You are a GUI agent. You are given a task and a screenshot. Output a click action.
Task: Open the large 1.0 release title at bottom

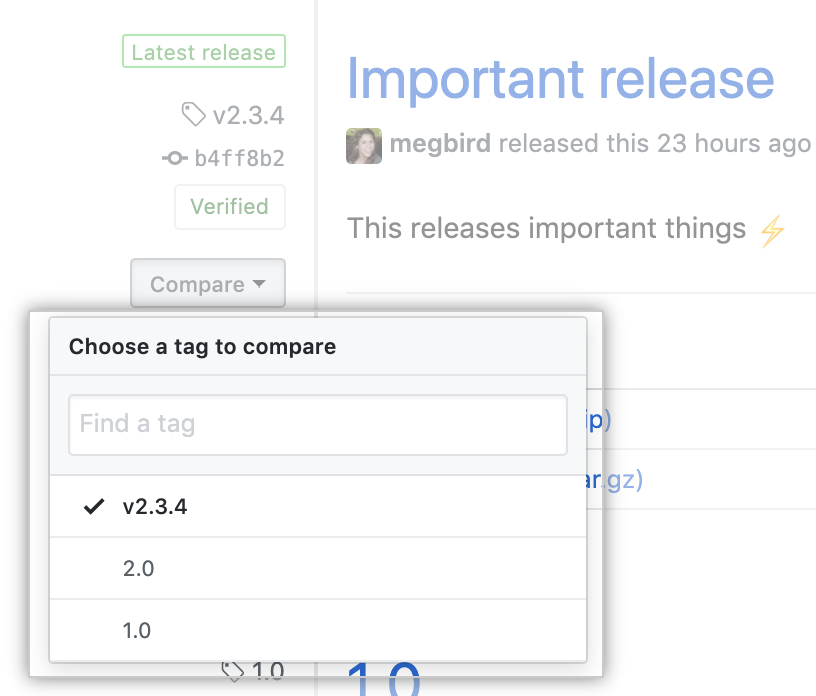384,680
